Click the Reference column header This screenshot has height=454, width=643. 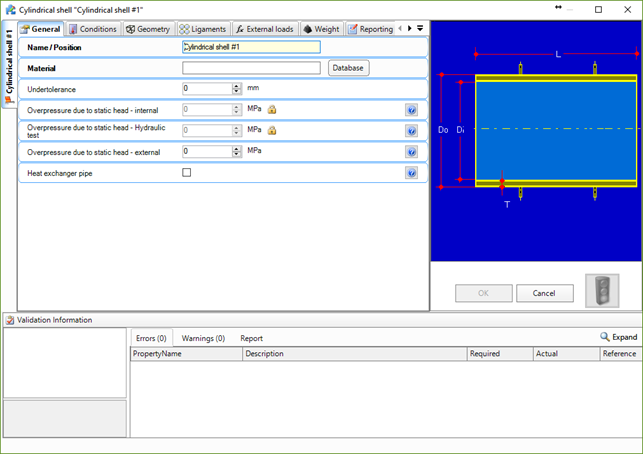620,354
